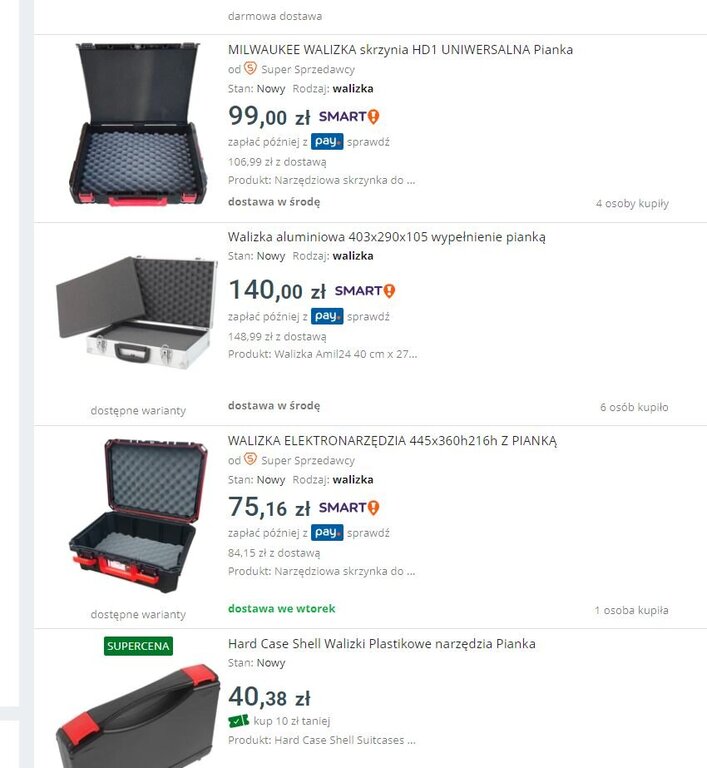
Task: Open the Walizka aluminiowa 403x290x105 listing
Action: pos(387,237)
